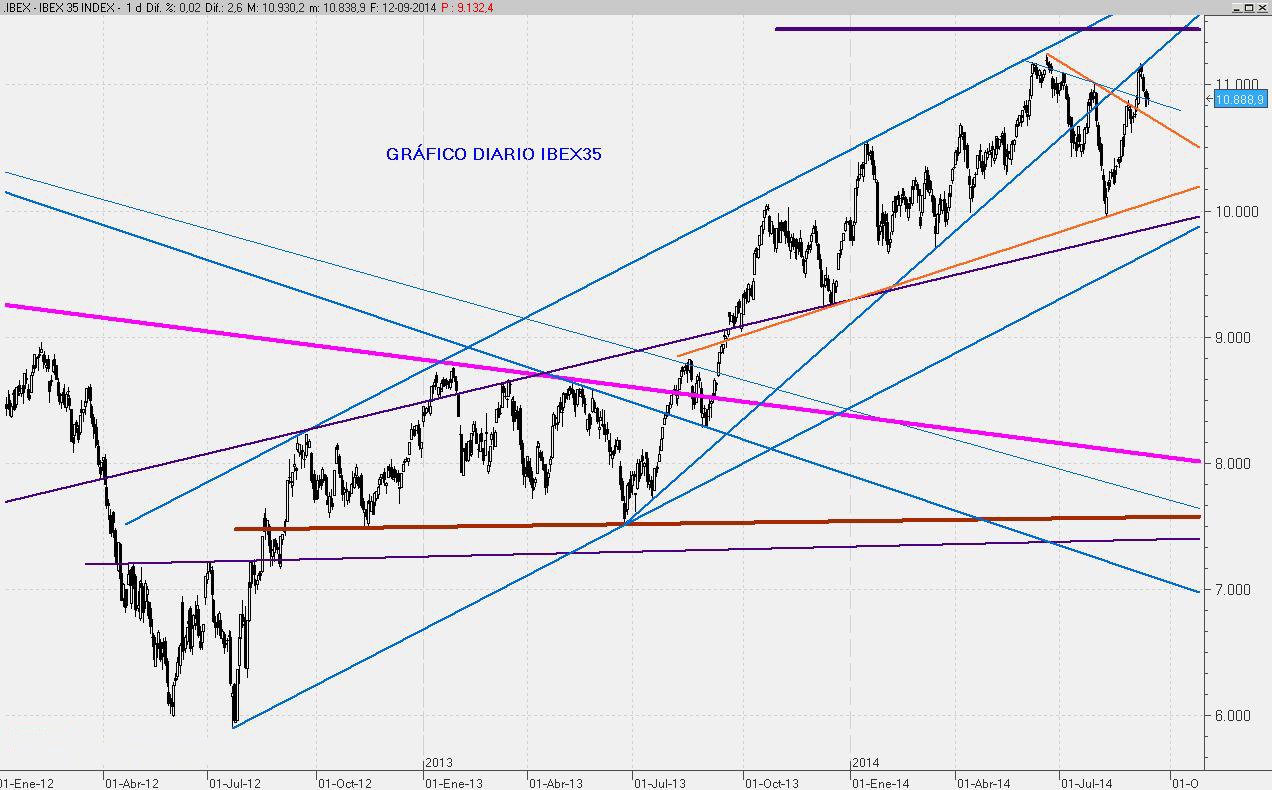Click the 10.000 price axis label
The width and height of the screenshot is (1272, 790).
(x=1236, y=211)
